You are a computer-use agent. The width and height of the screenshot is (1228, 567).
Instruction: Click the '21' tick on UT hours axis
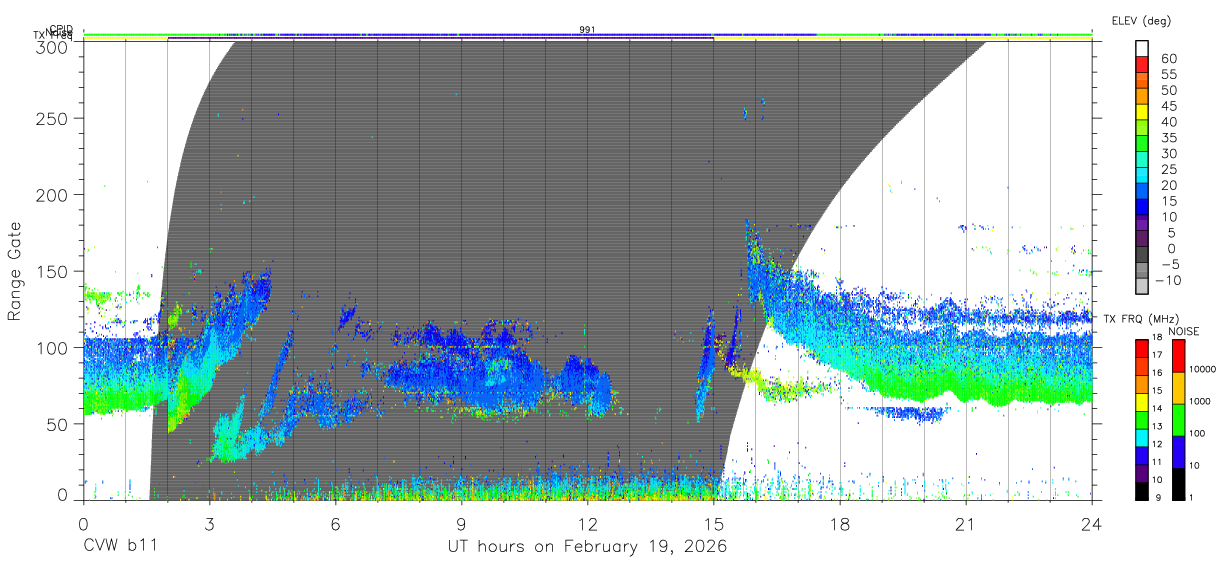[965, 524]
